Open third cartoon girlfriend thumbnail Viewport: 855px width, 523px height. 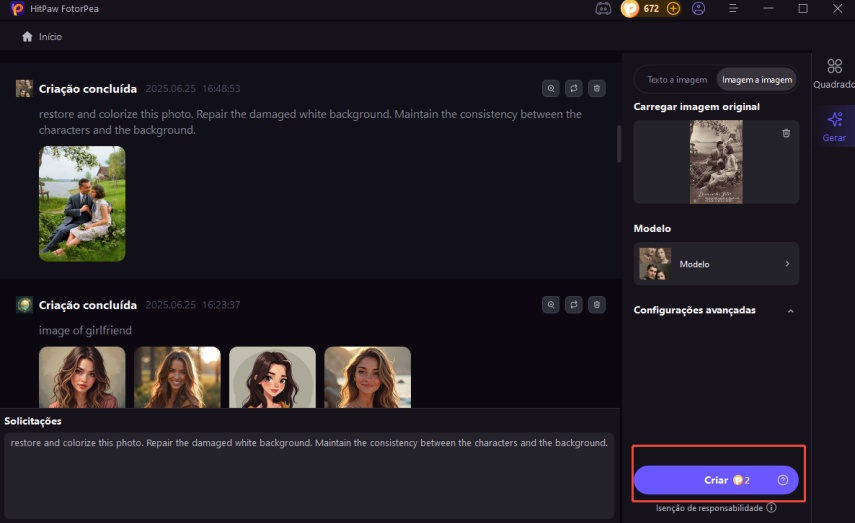point(272,377)
